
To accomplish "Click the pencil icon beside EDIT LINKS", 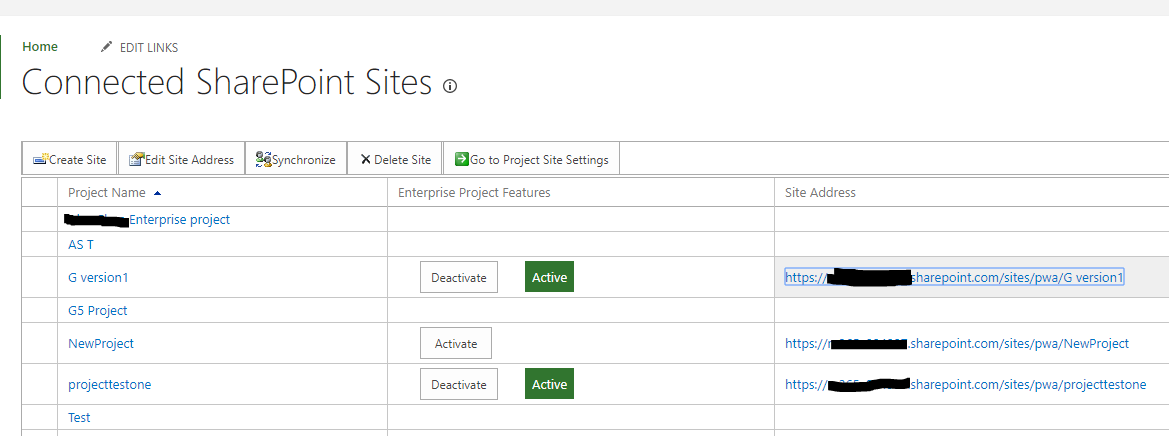I will click(107, 47).
